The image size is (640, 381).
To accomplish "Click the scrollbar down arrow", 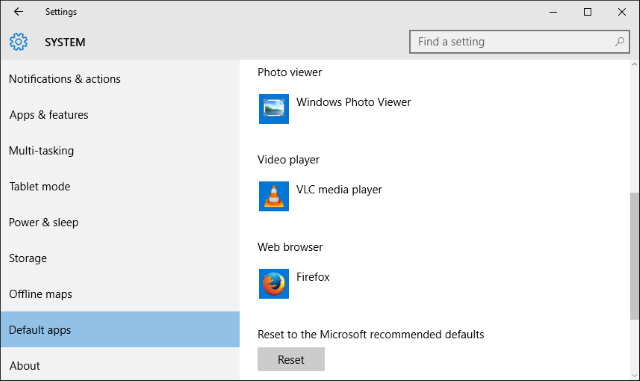I will 634,376.
